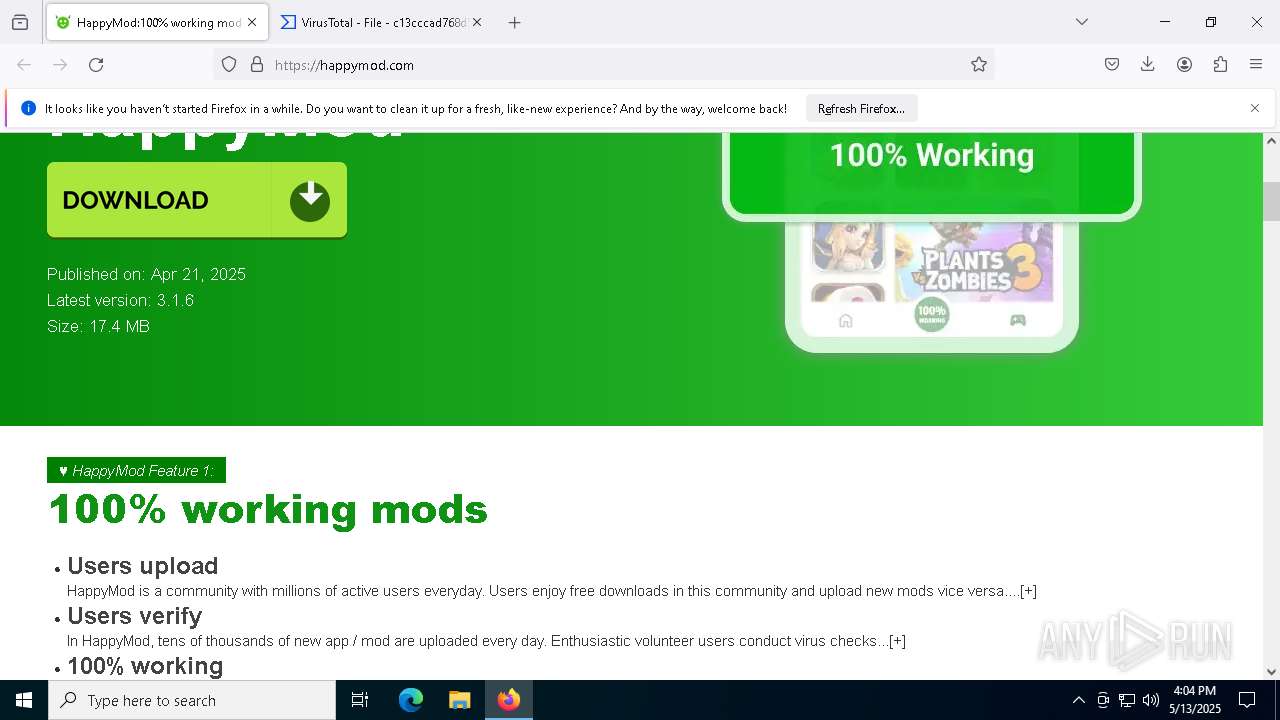Expand the list all tabs dropdown
Image resolution: width=1280 pixels, height=720 pixels.
click(1082, 22)
